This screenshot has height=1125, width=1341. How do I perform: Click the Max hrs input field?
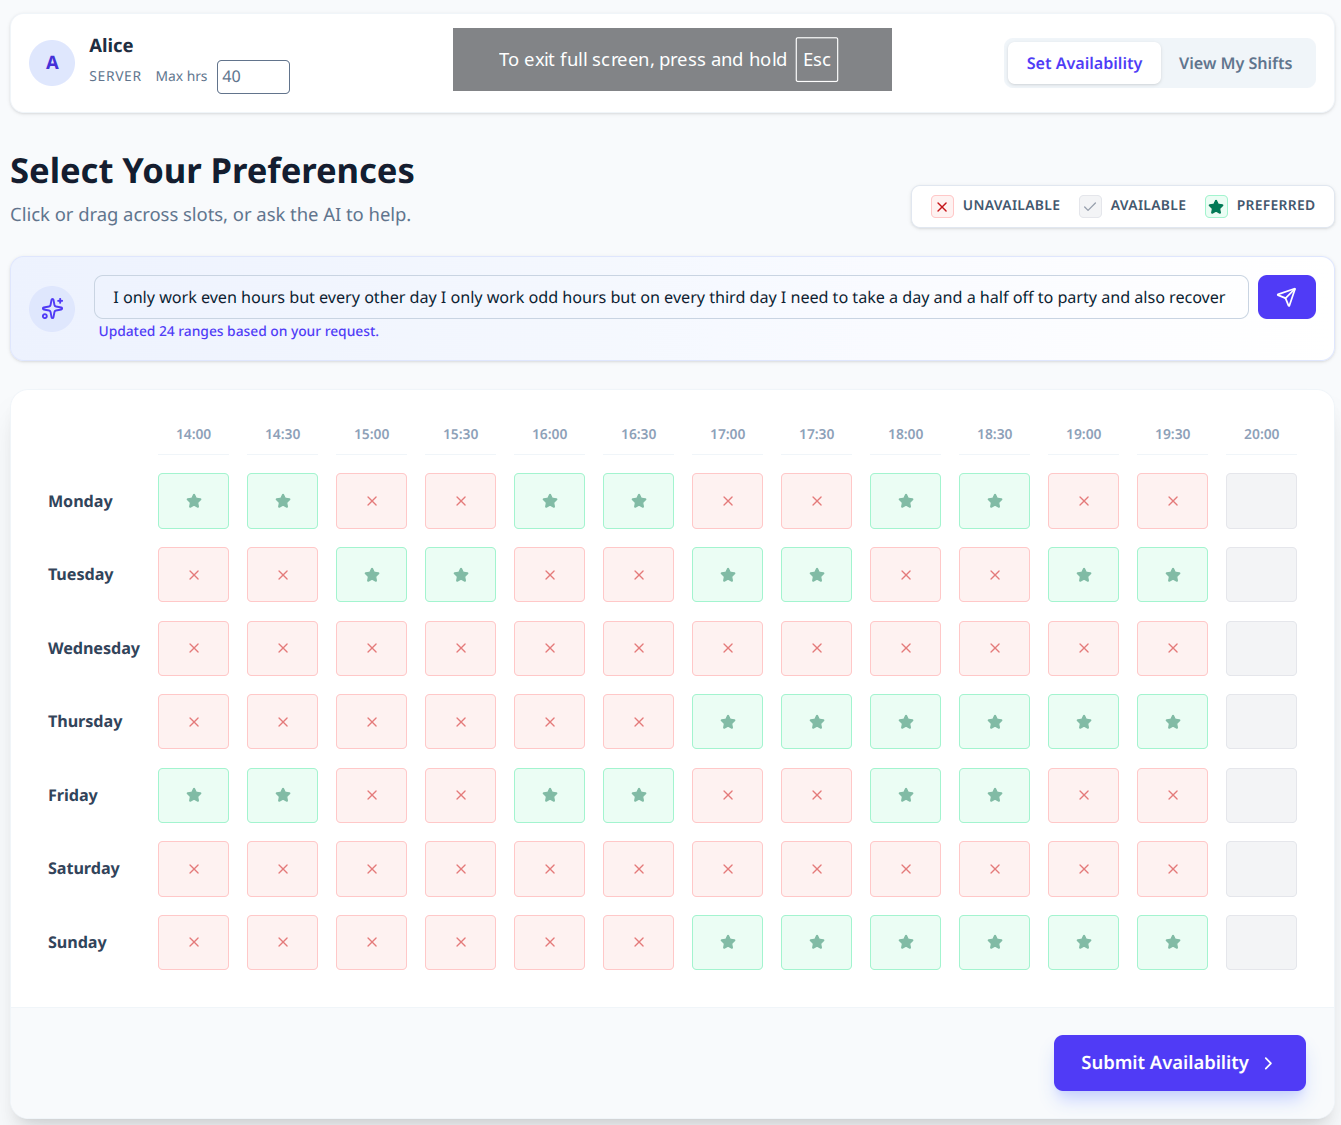[x=253, y=77]
